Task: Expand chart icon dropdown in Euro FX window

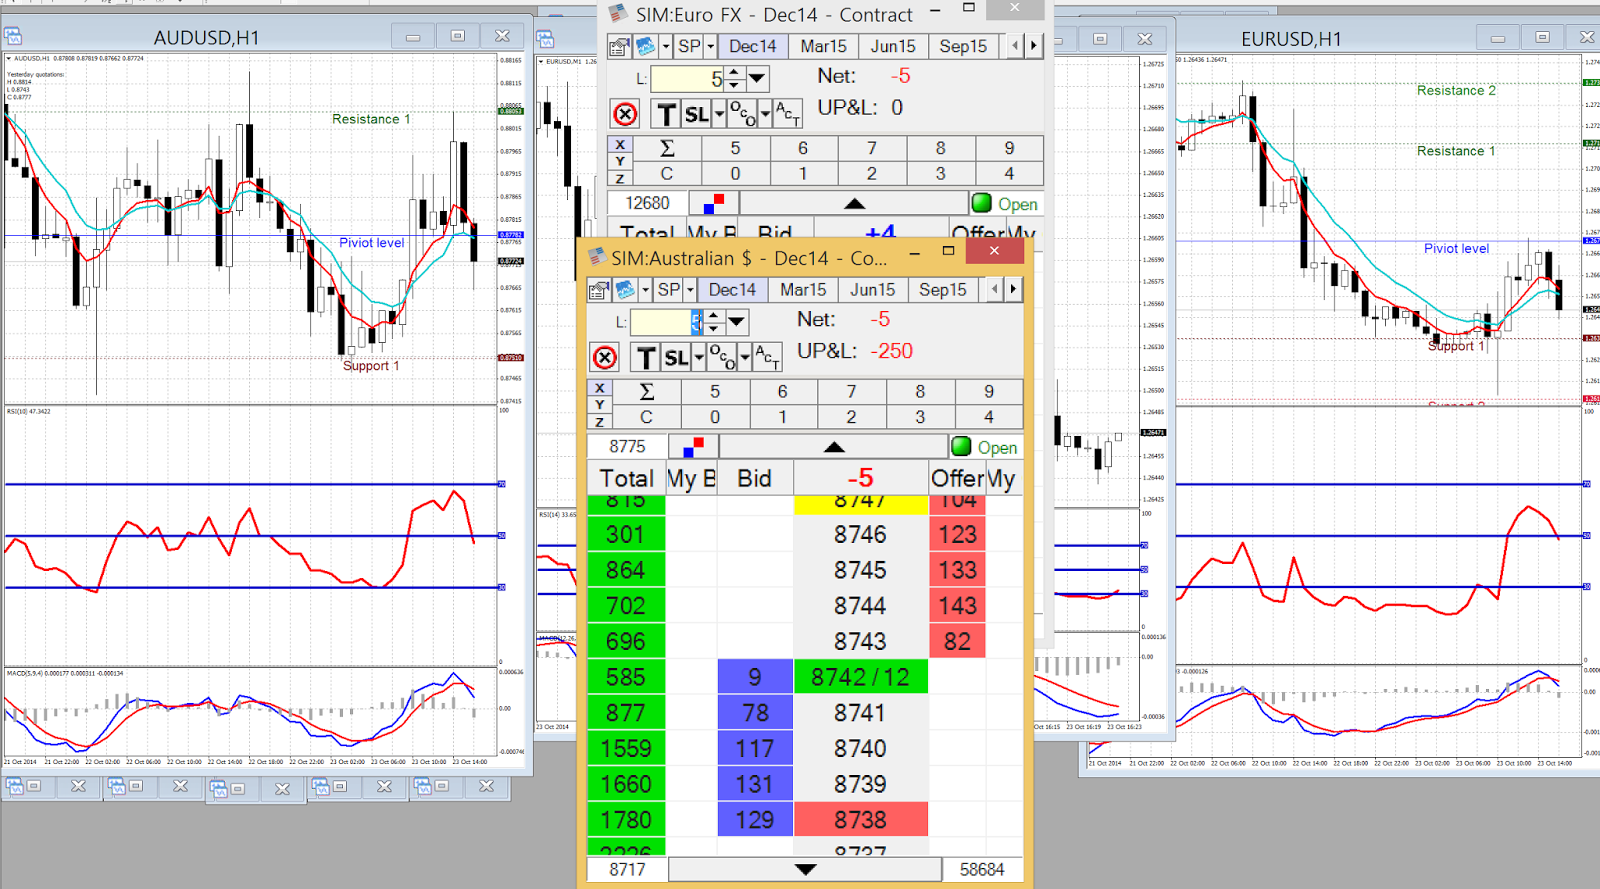Action: (x=665, y=46)
